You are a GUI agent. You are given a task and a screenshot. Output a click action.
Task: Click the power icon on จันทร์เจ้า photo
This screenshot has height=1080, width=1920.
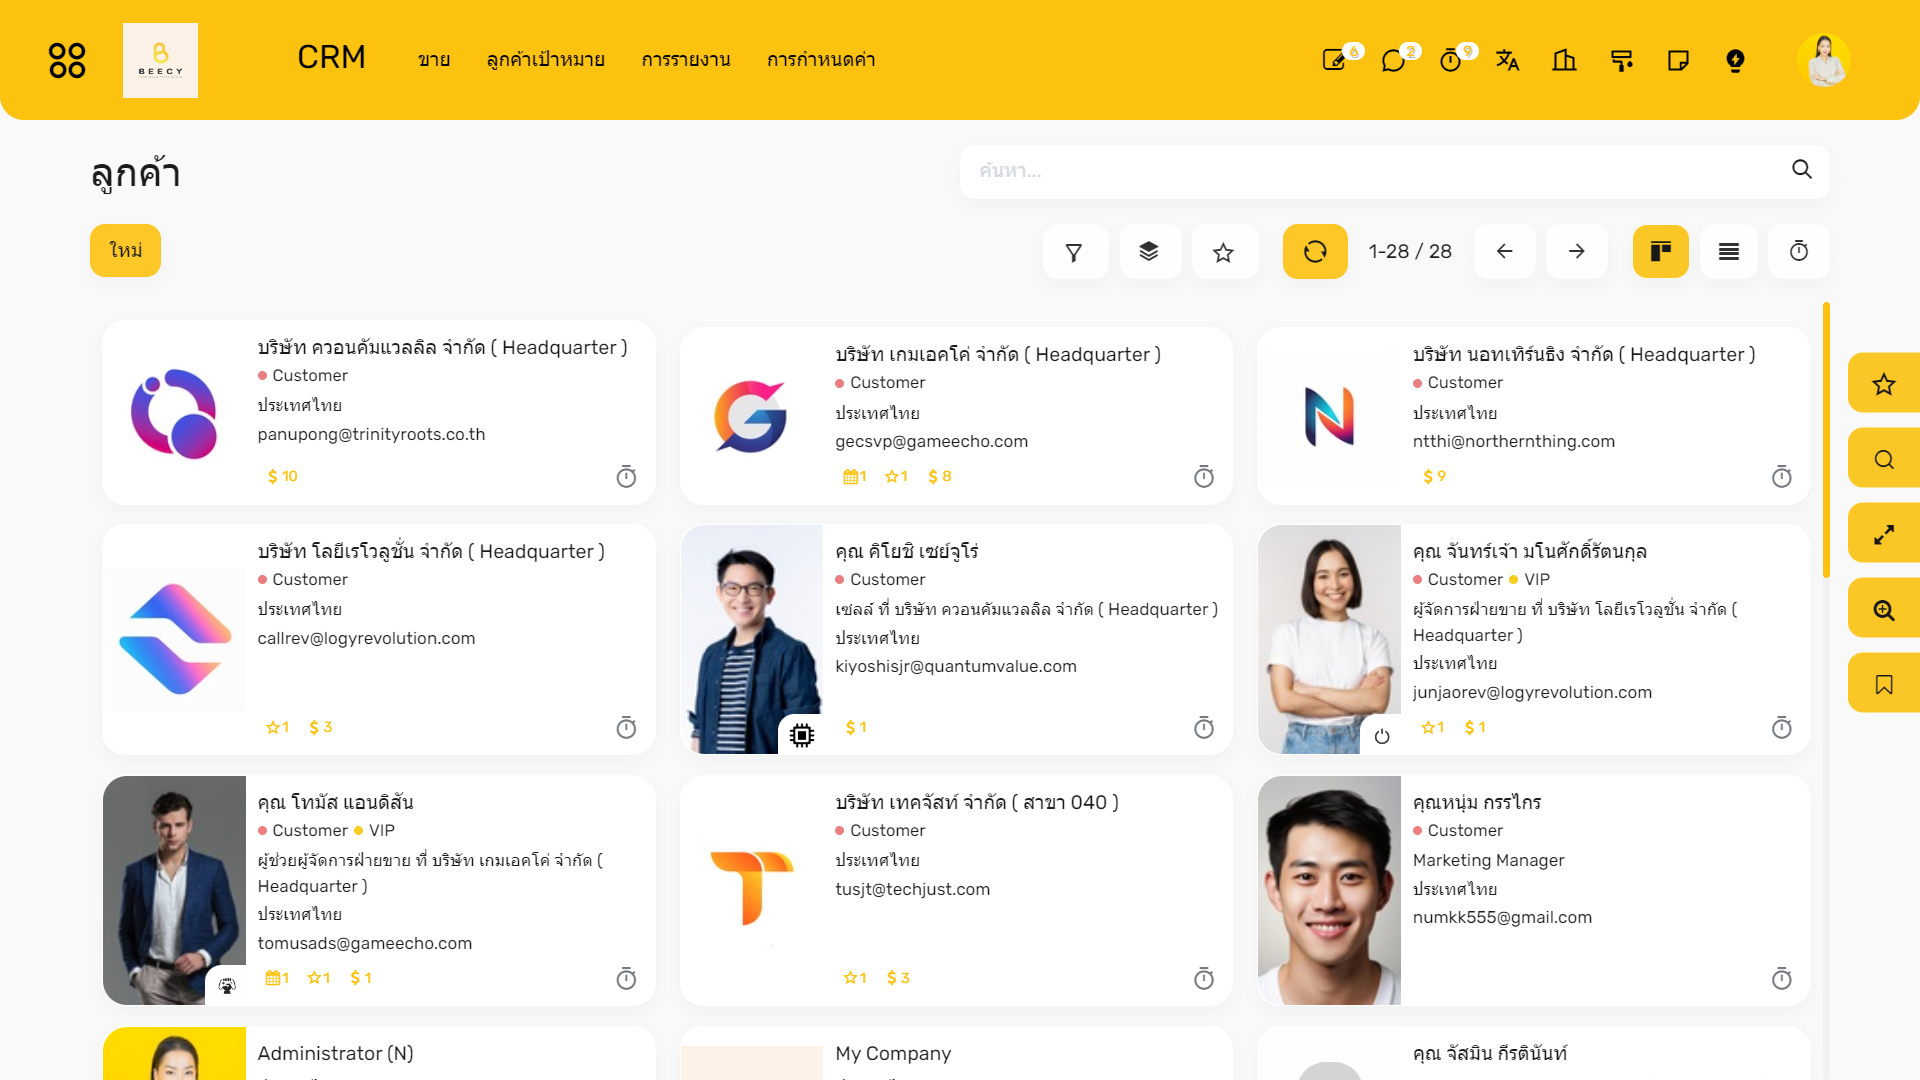[1382, 736]
